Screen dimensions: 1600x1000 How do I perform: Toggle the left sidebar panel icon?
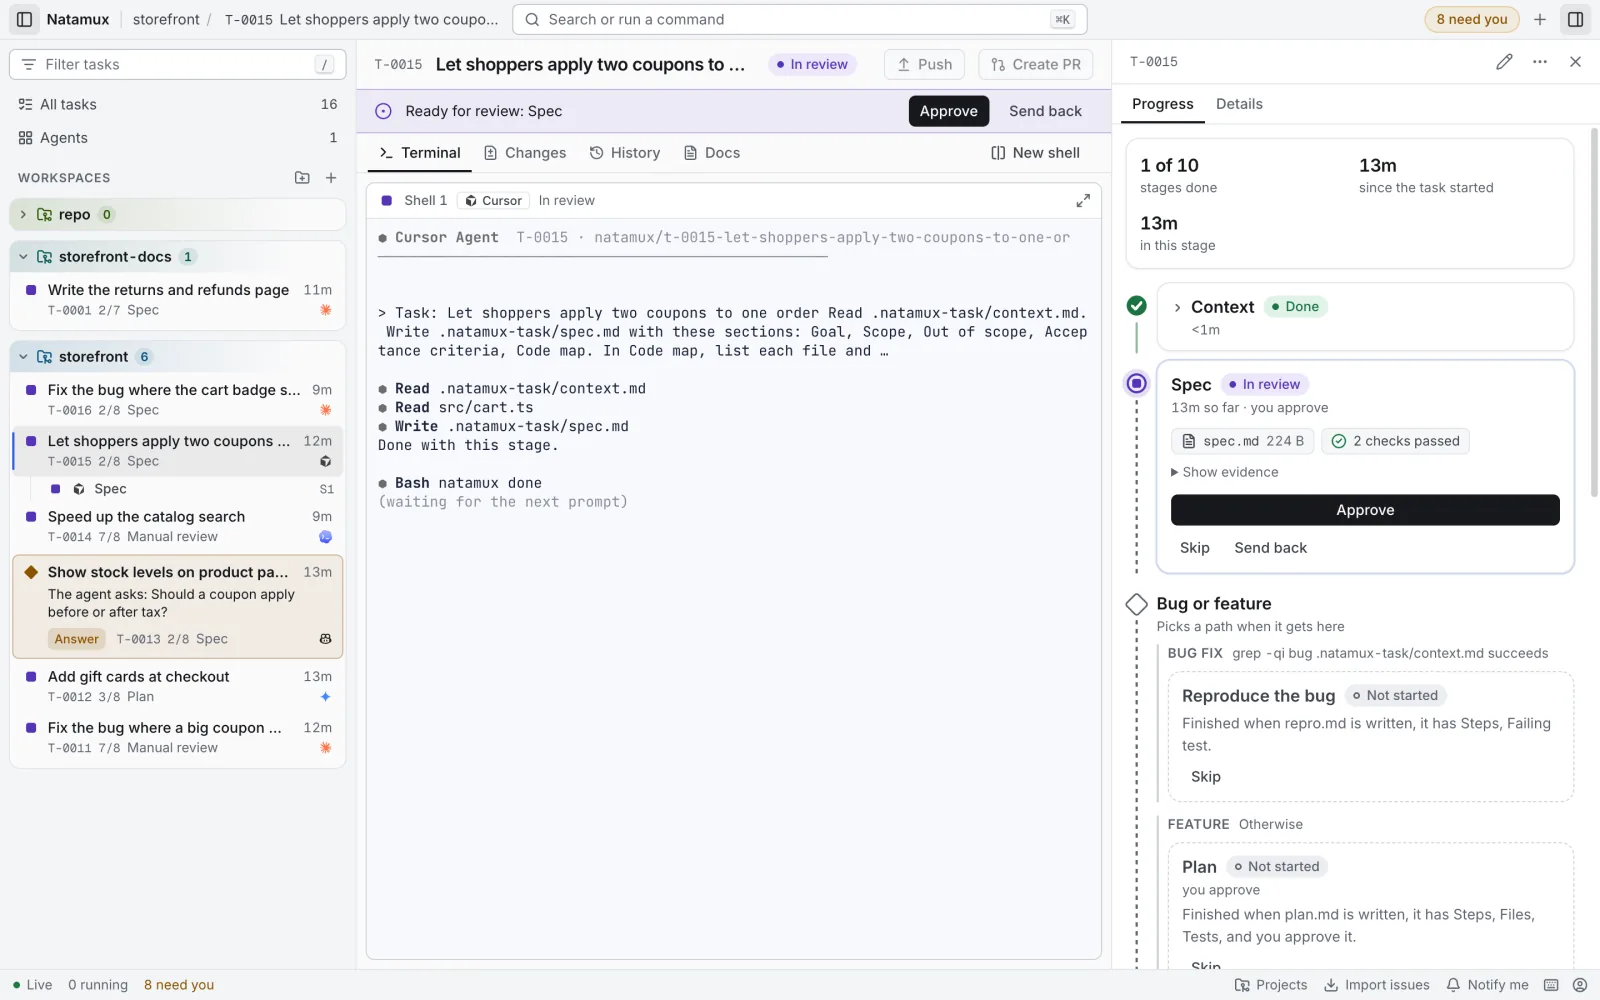pyautogui.click(x=25, y=19)
